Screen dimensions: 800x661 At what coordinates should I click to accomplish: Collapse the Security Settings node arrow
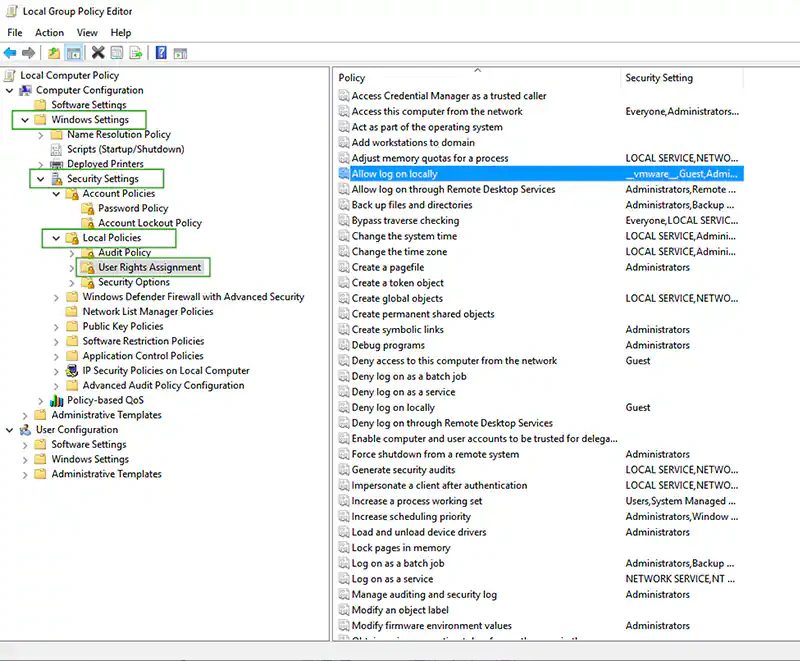coord(41,179)
